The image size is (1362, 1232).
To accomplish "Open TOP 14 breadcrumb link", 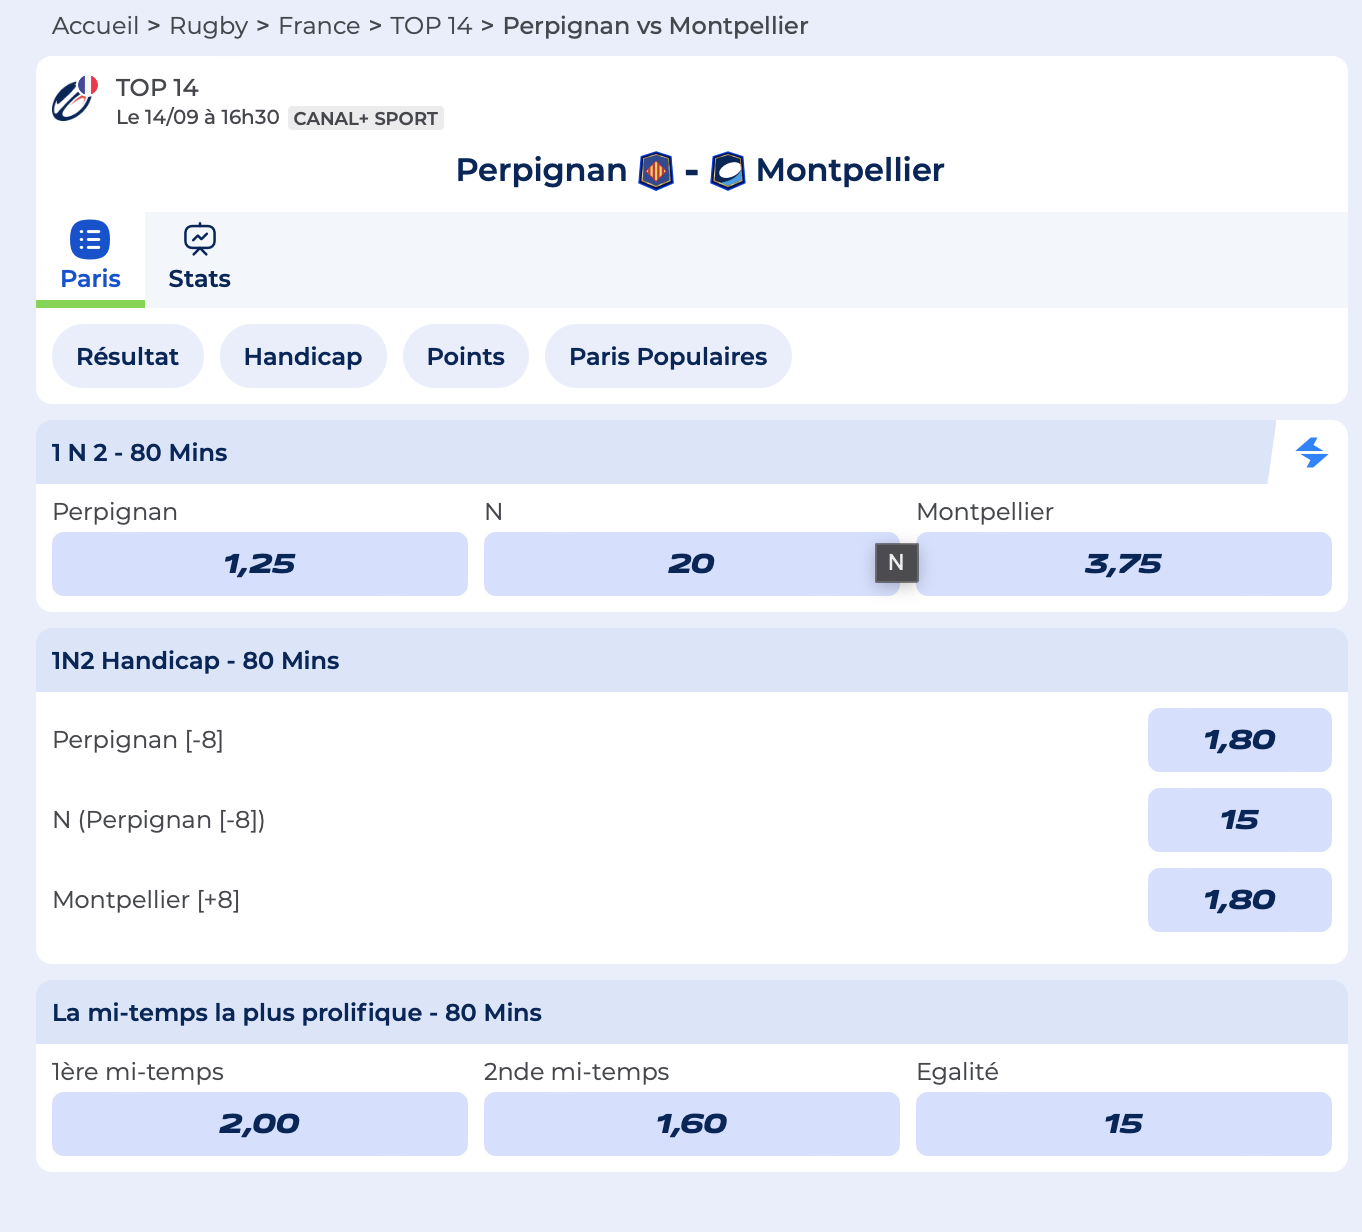I will coord(431,26).
